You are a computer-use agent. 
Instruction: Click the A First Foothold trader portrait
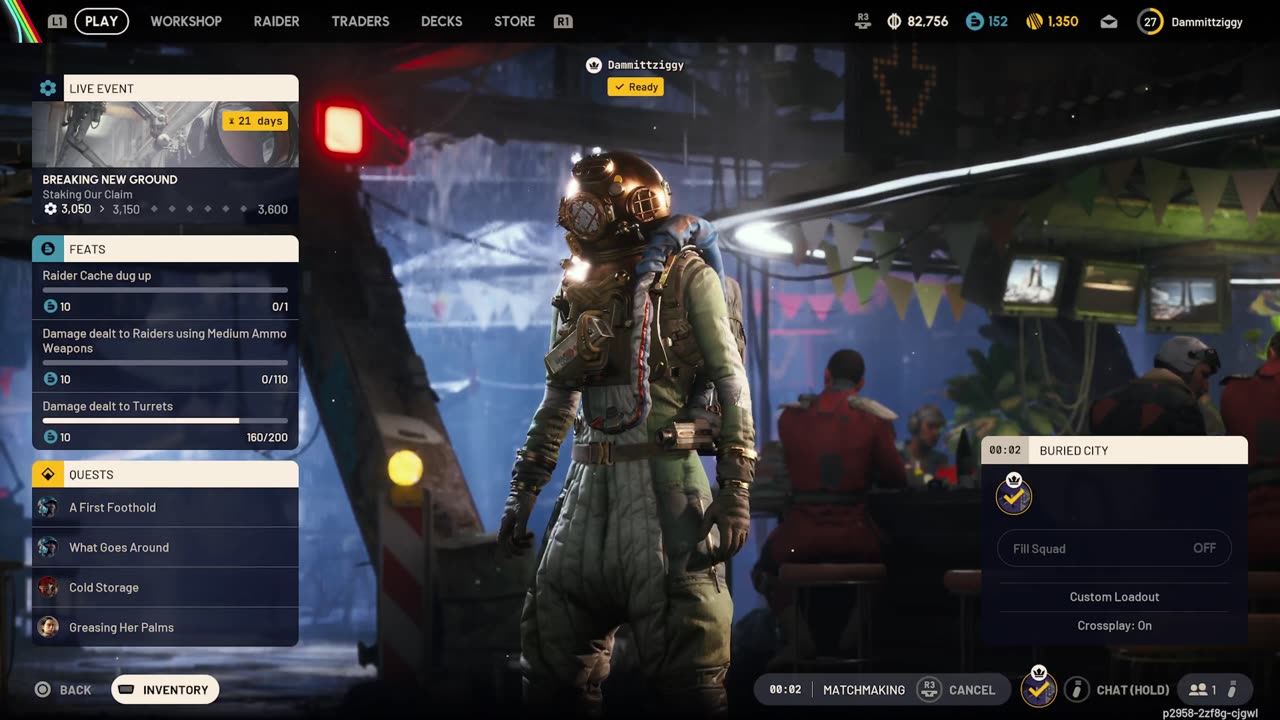click(x=48, y=507)
